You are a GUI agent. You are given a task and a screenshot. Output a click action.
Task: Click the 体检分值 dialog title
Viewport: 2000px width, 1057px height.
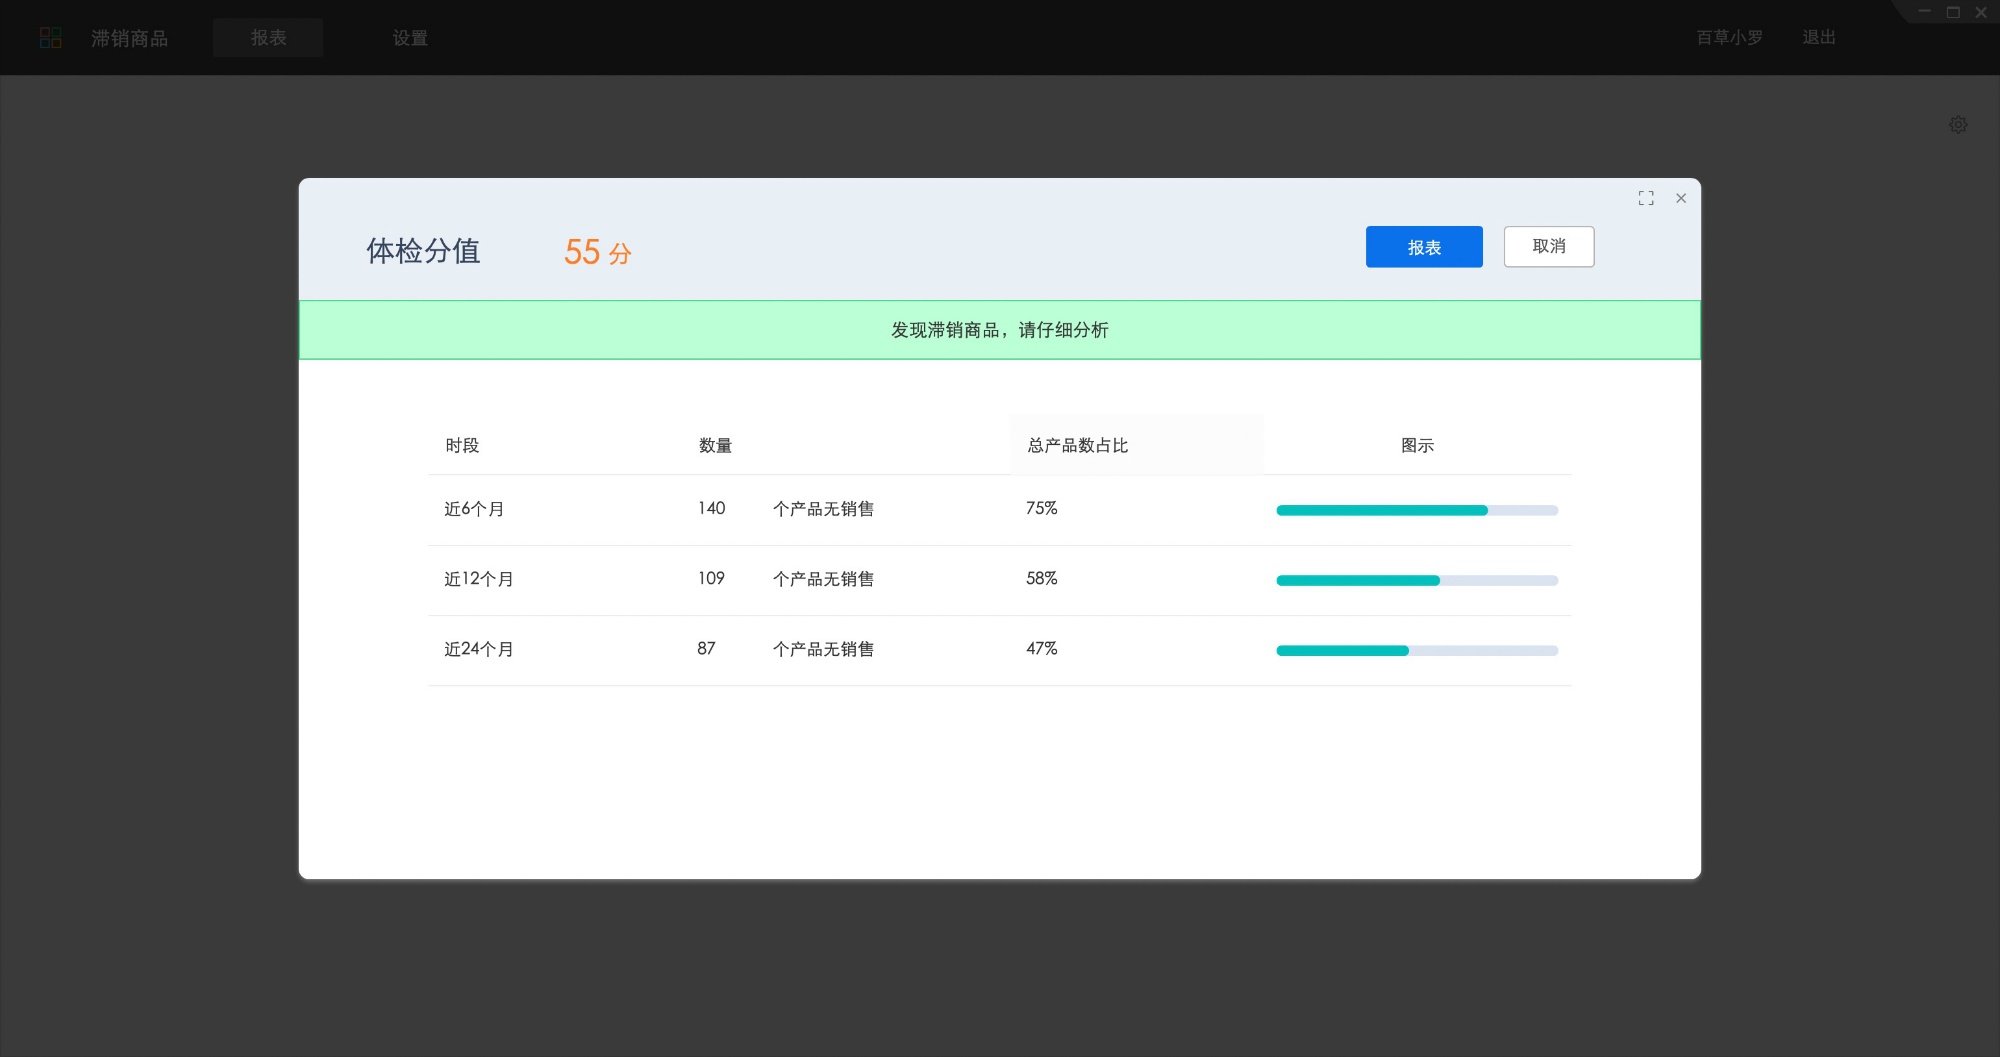pos(423,251)
